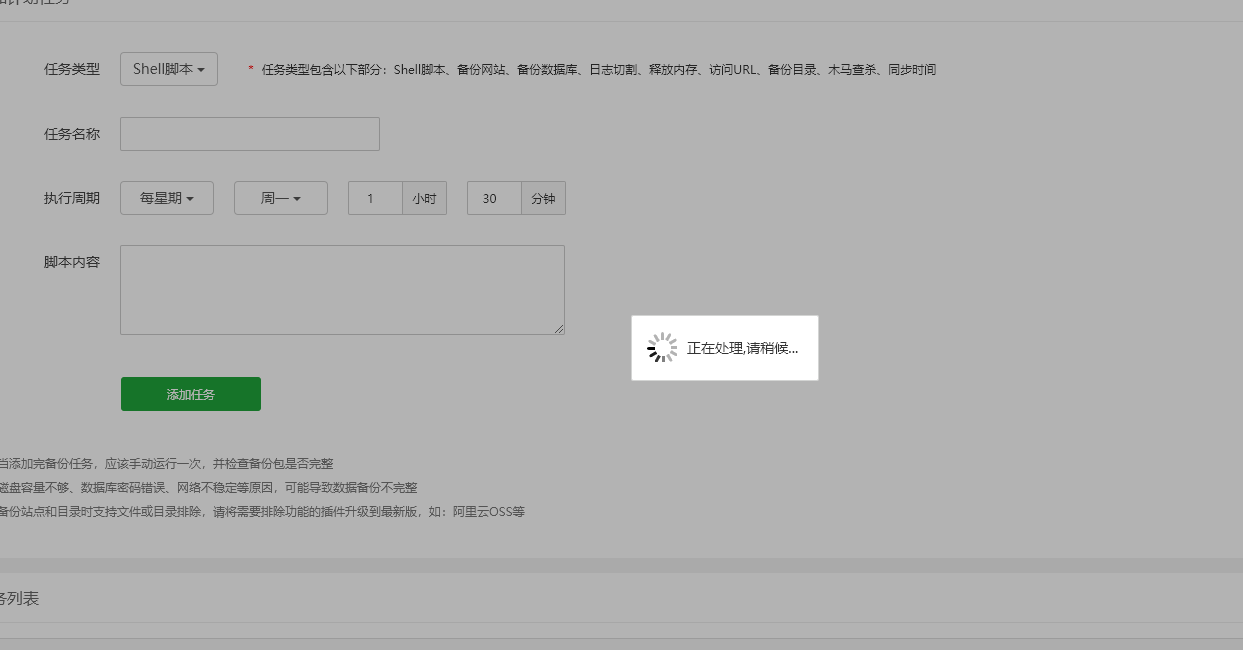Click the note mentioning 阿里云OSS plugin upgrade
The width and height of the screenshot is (1243, 650).
[x=262, y=512]
